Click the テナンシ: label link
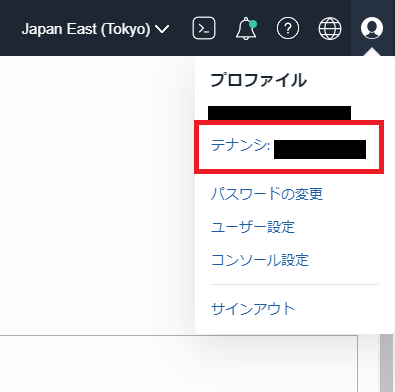This screenshot has width=395, height=392. tap(240, 146)
